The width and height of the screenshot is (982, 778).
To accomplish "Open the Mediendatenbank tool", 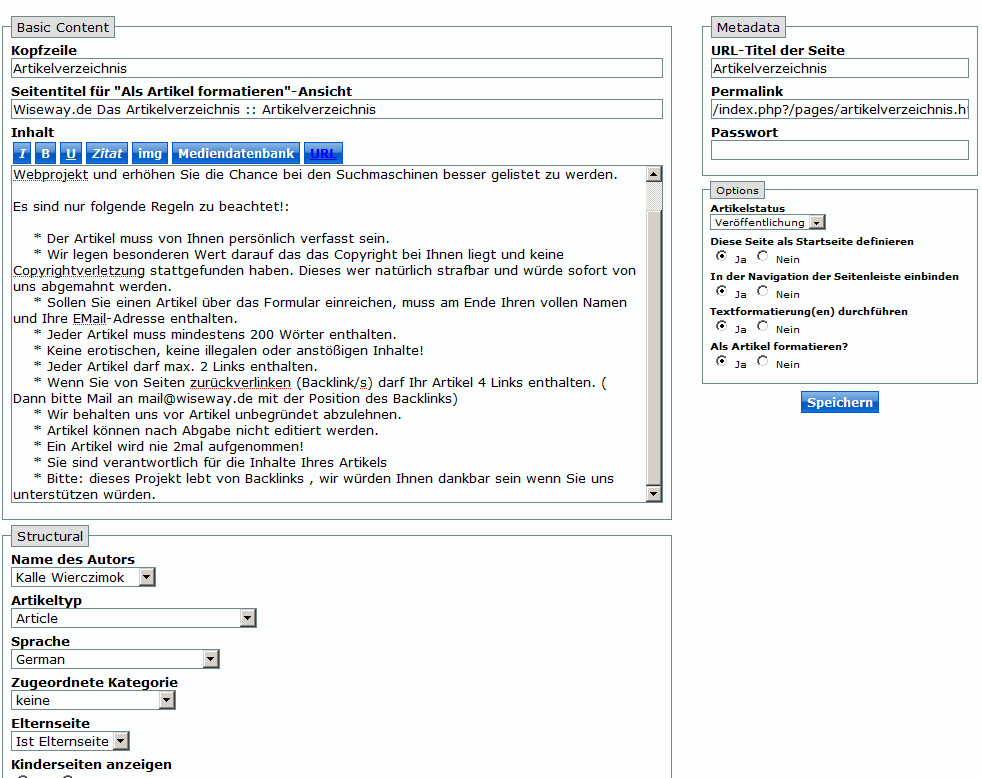I will 235,153.
